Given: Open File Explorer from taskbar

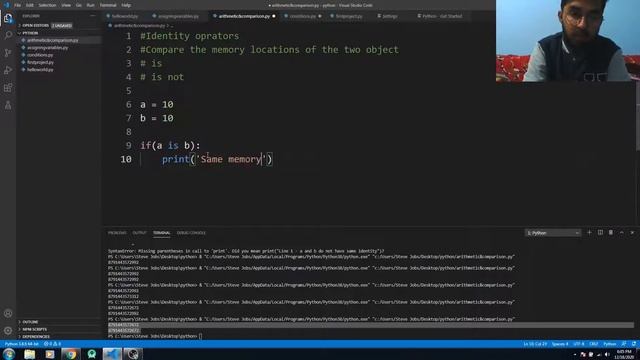Looking at the screenshot, I should (x=29, y=354).
